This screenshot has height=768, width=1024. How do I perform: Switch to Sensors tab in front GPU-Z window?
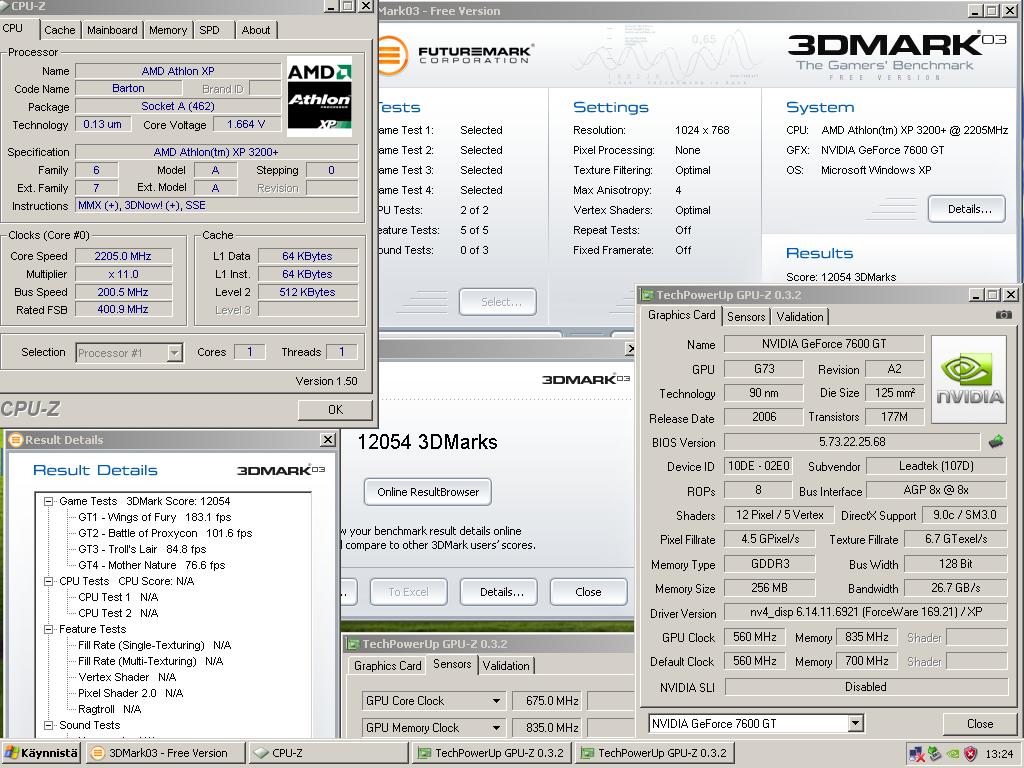[746, 317]
